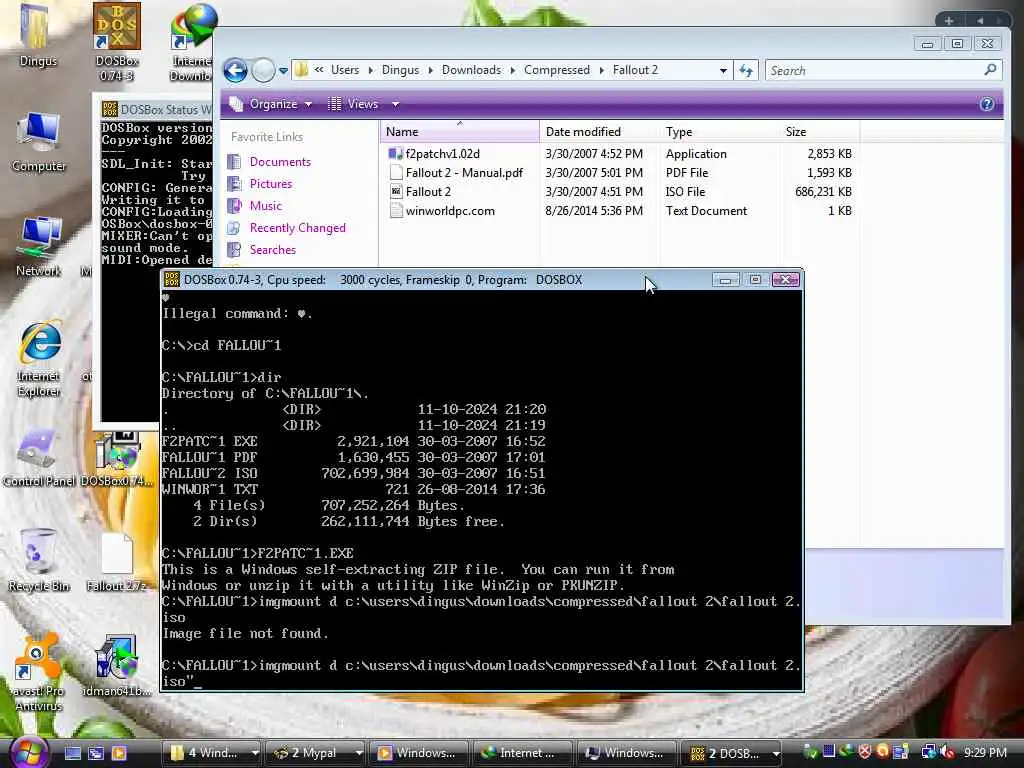Select the Fallout 2 ISO file
This screenshot has width=1024, height=768.
(428, 192)
